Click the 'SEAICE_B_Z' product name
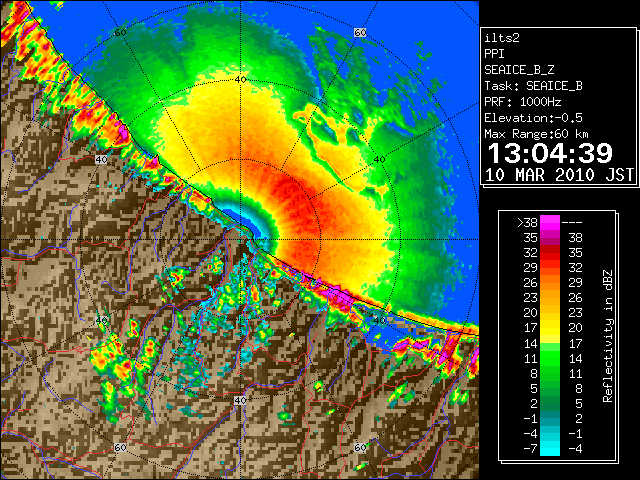 [x=519, y=70]
